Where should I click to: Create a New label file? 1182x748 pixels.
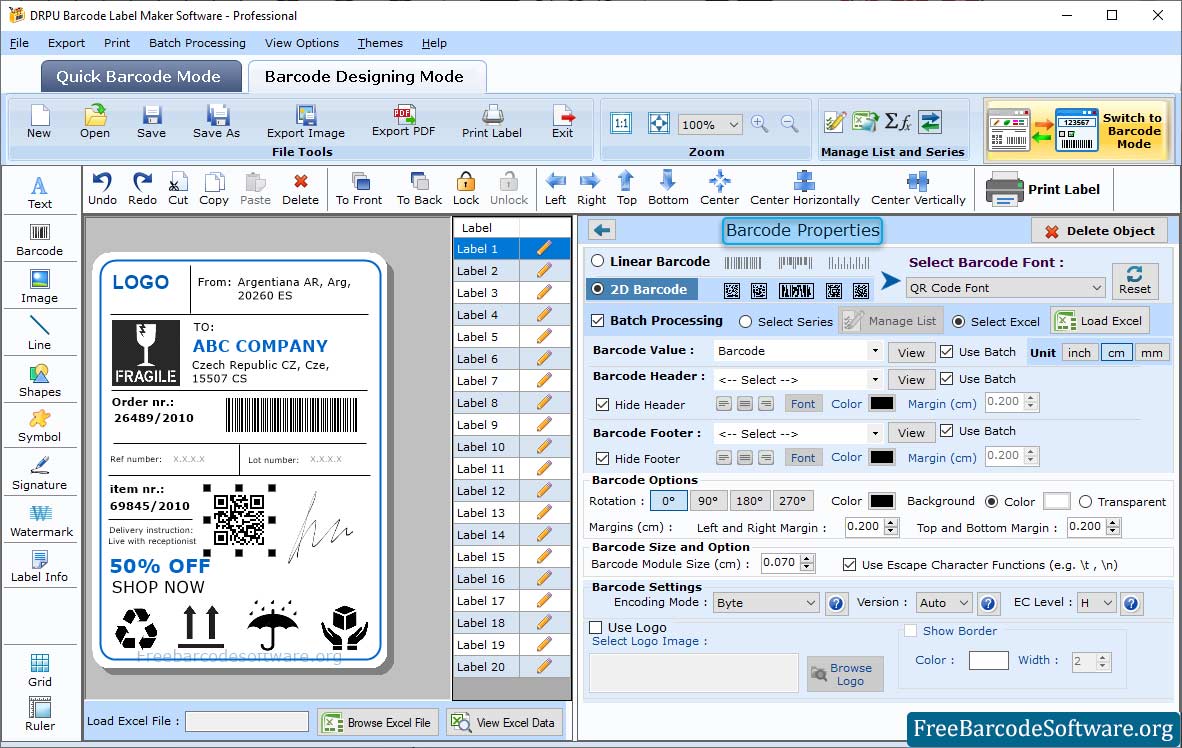tap(39, 122)
